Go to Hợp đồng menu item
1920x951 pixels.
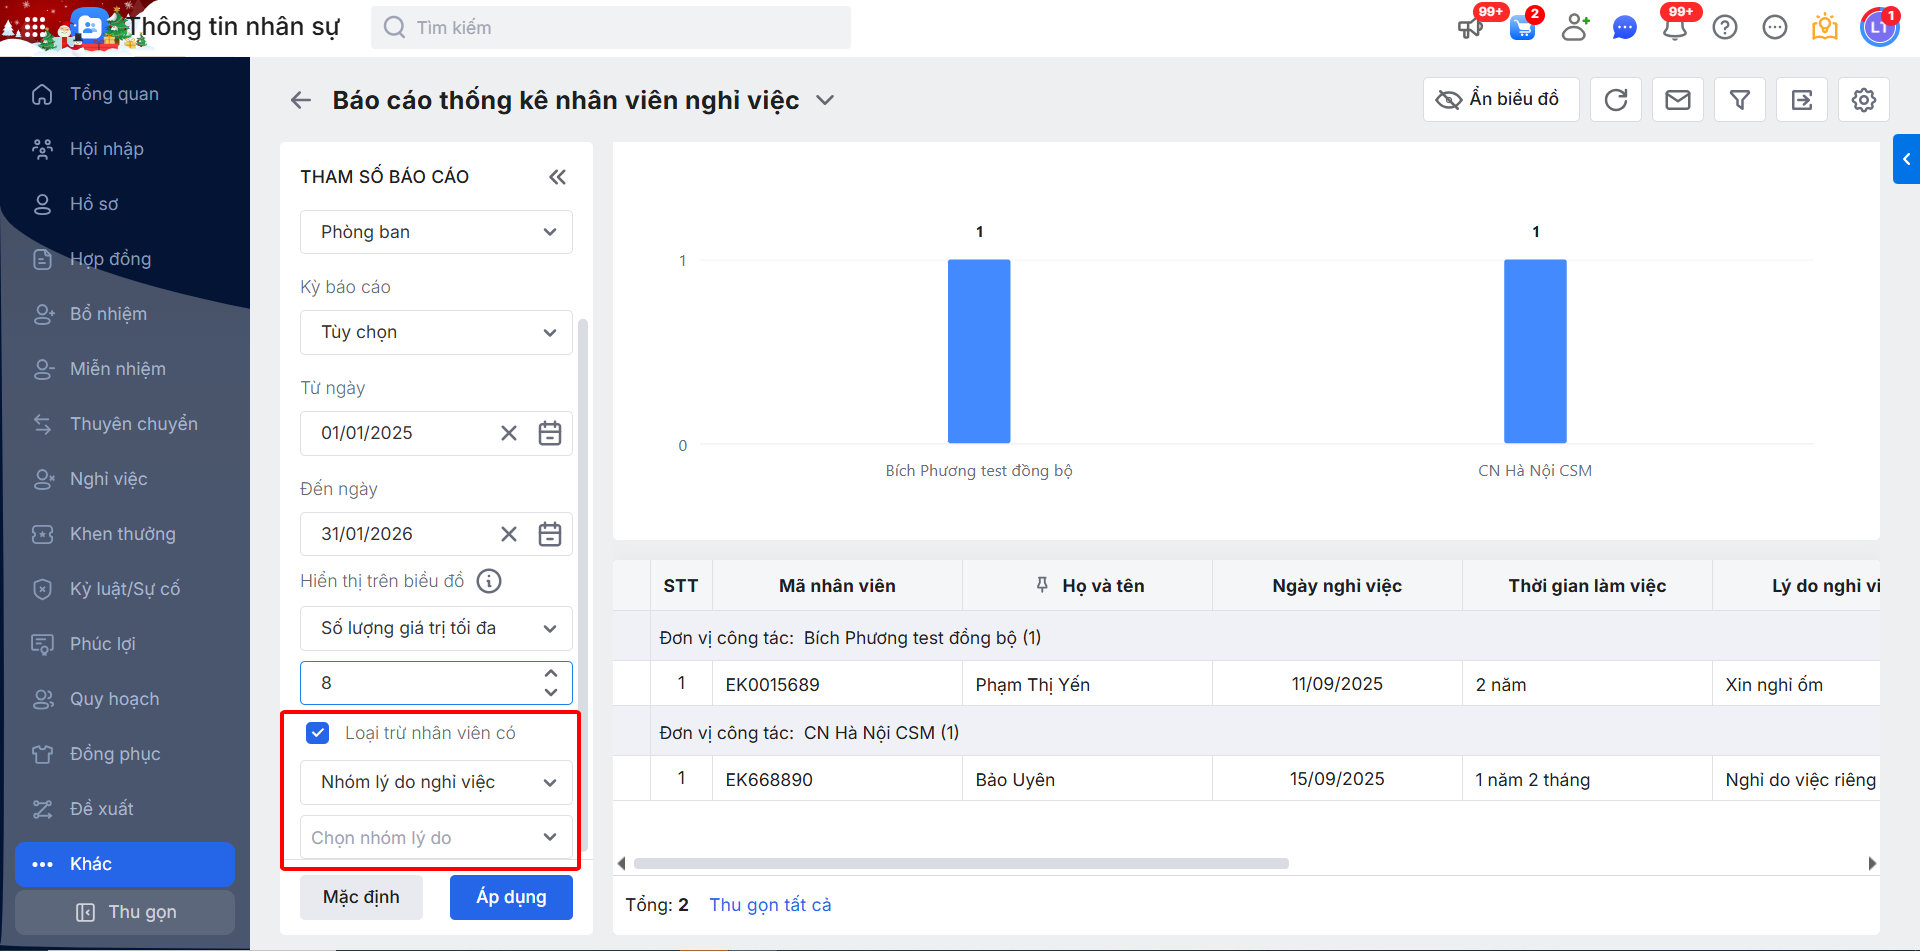pos(110,259)
